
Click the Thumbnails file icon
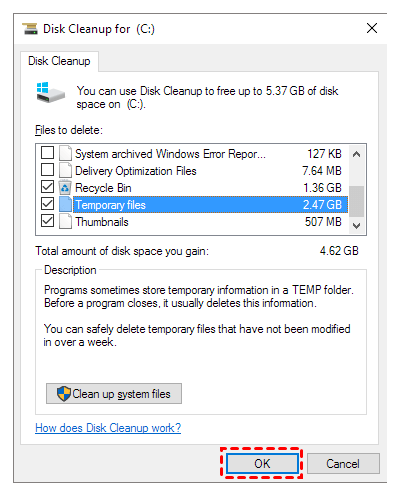65,221
